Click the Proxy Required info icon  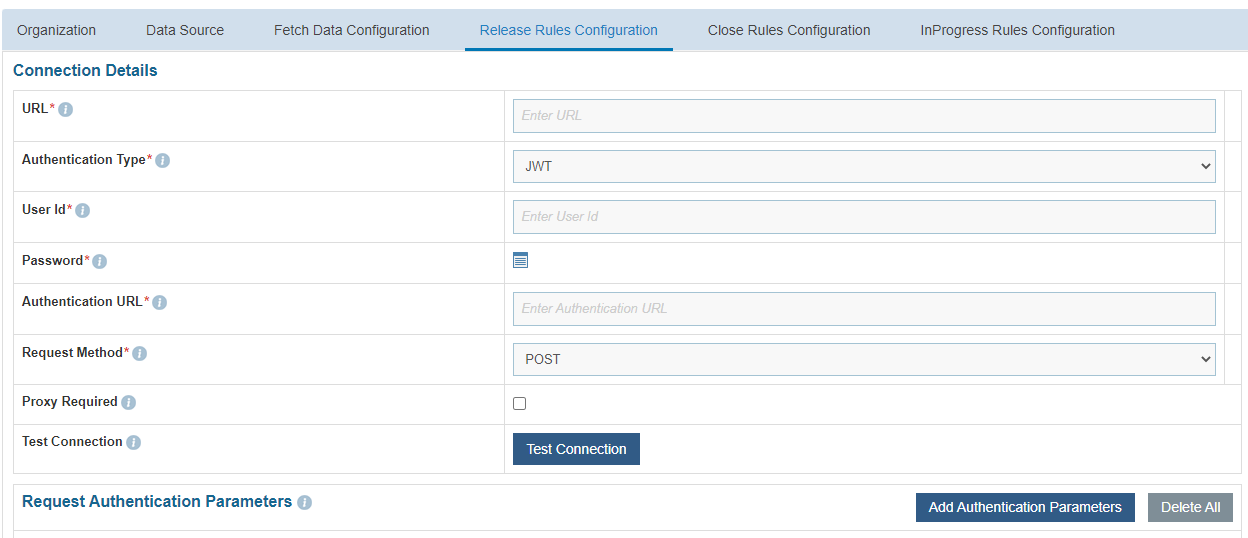129,402
